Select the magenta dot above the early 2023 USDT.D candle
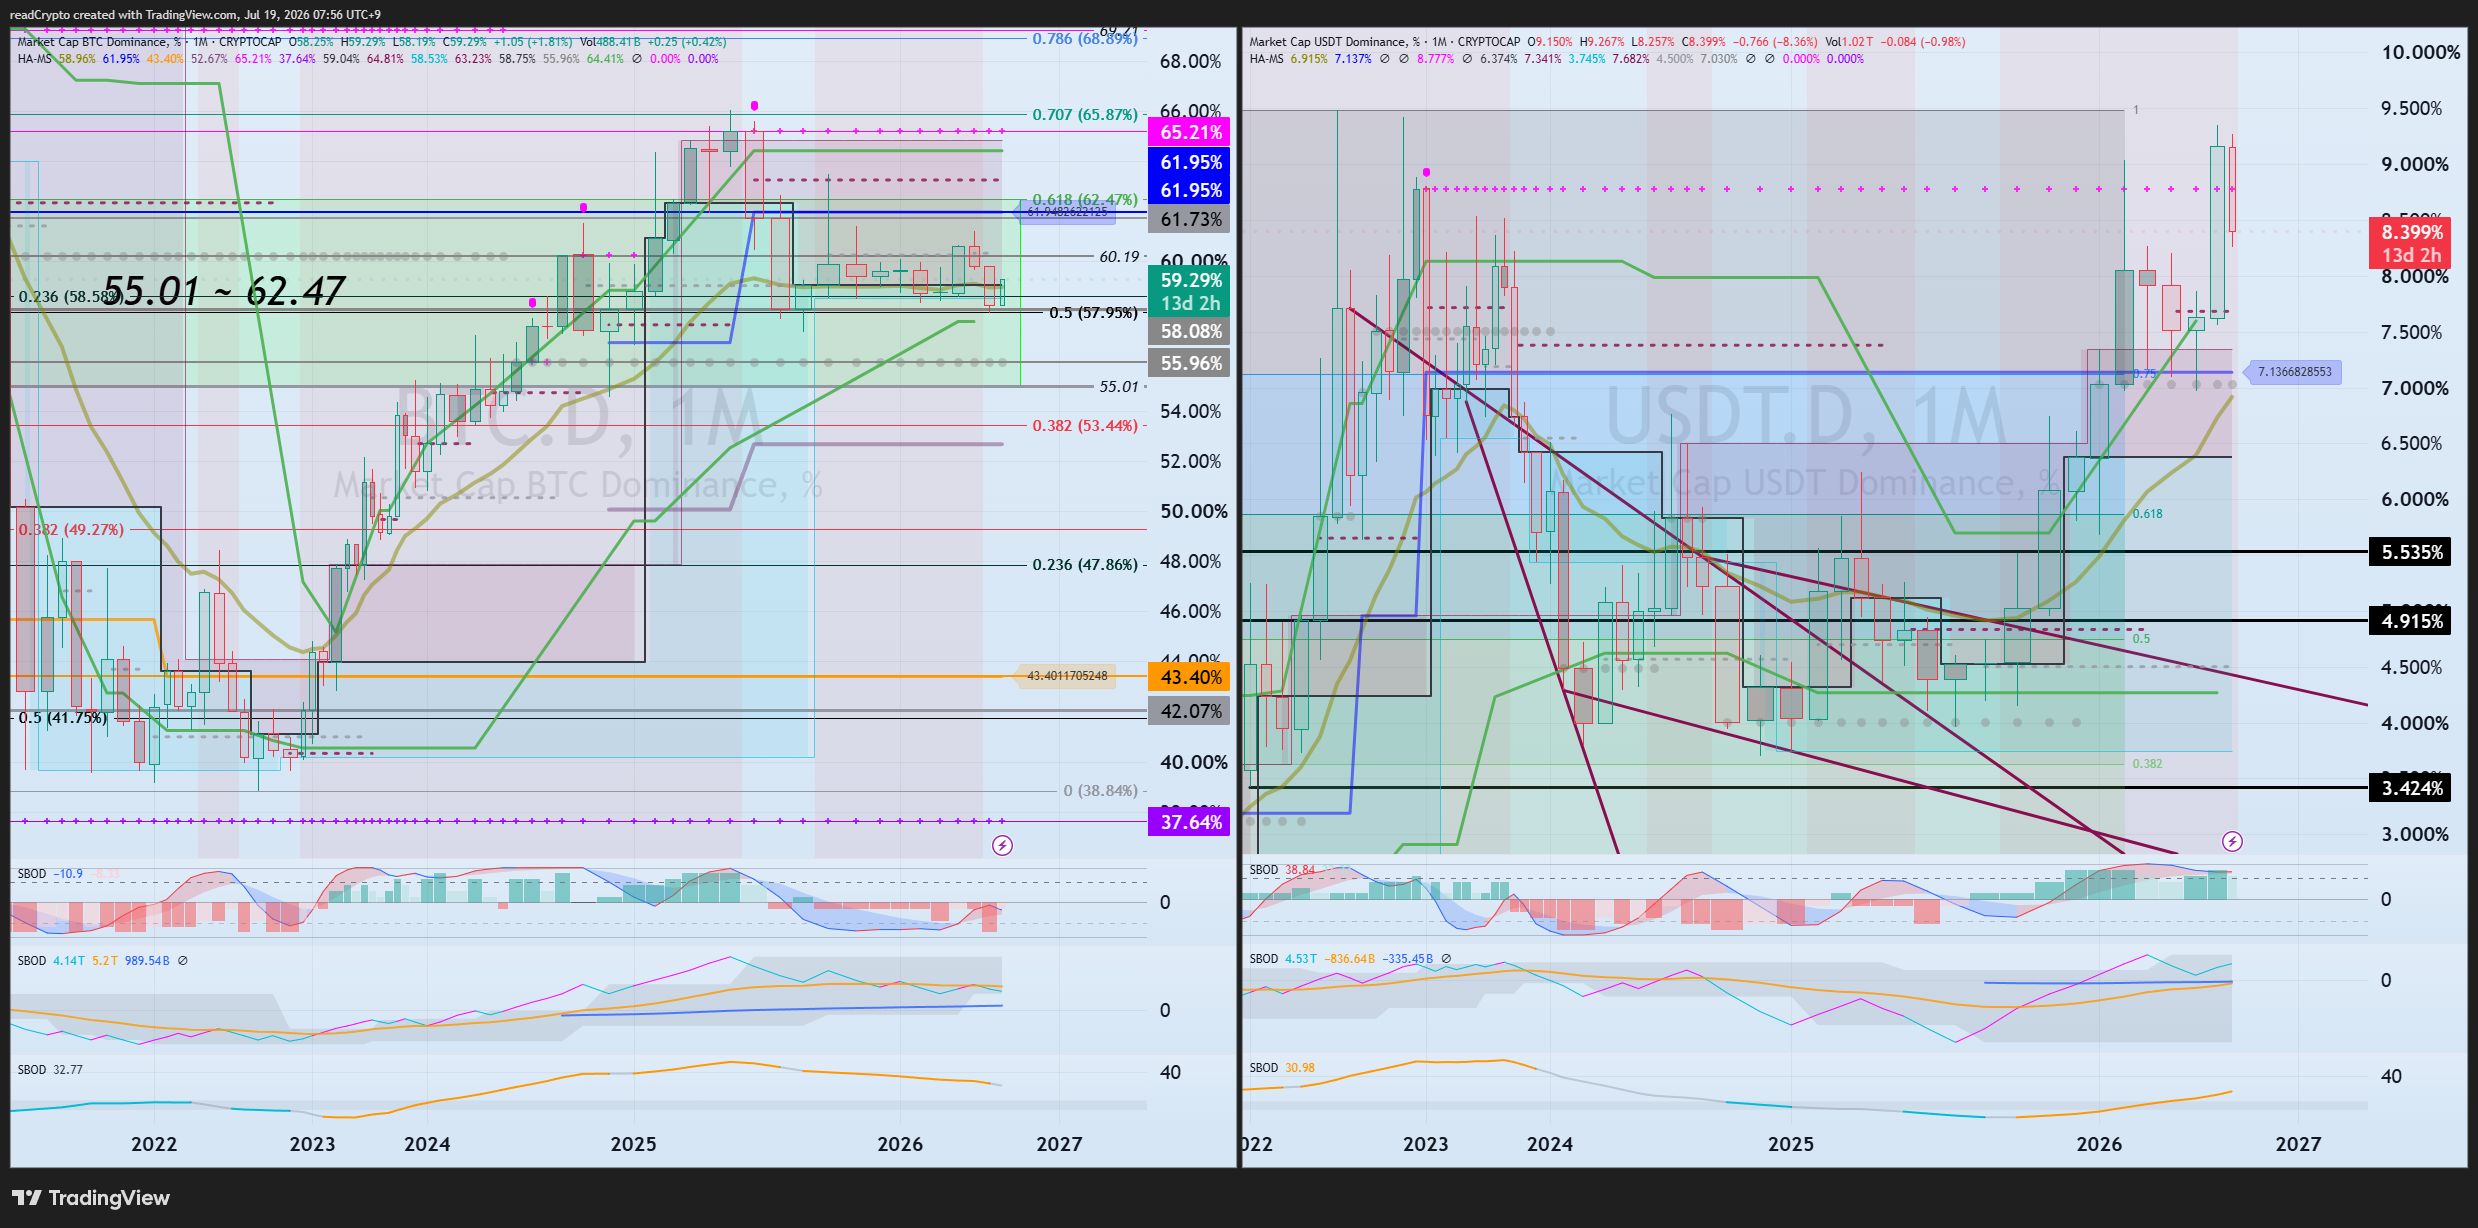The image size is (2478, 1228). tap(1426, 172)
